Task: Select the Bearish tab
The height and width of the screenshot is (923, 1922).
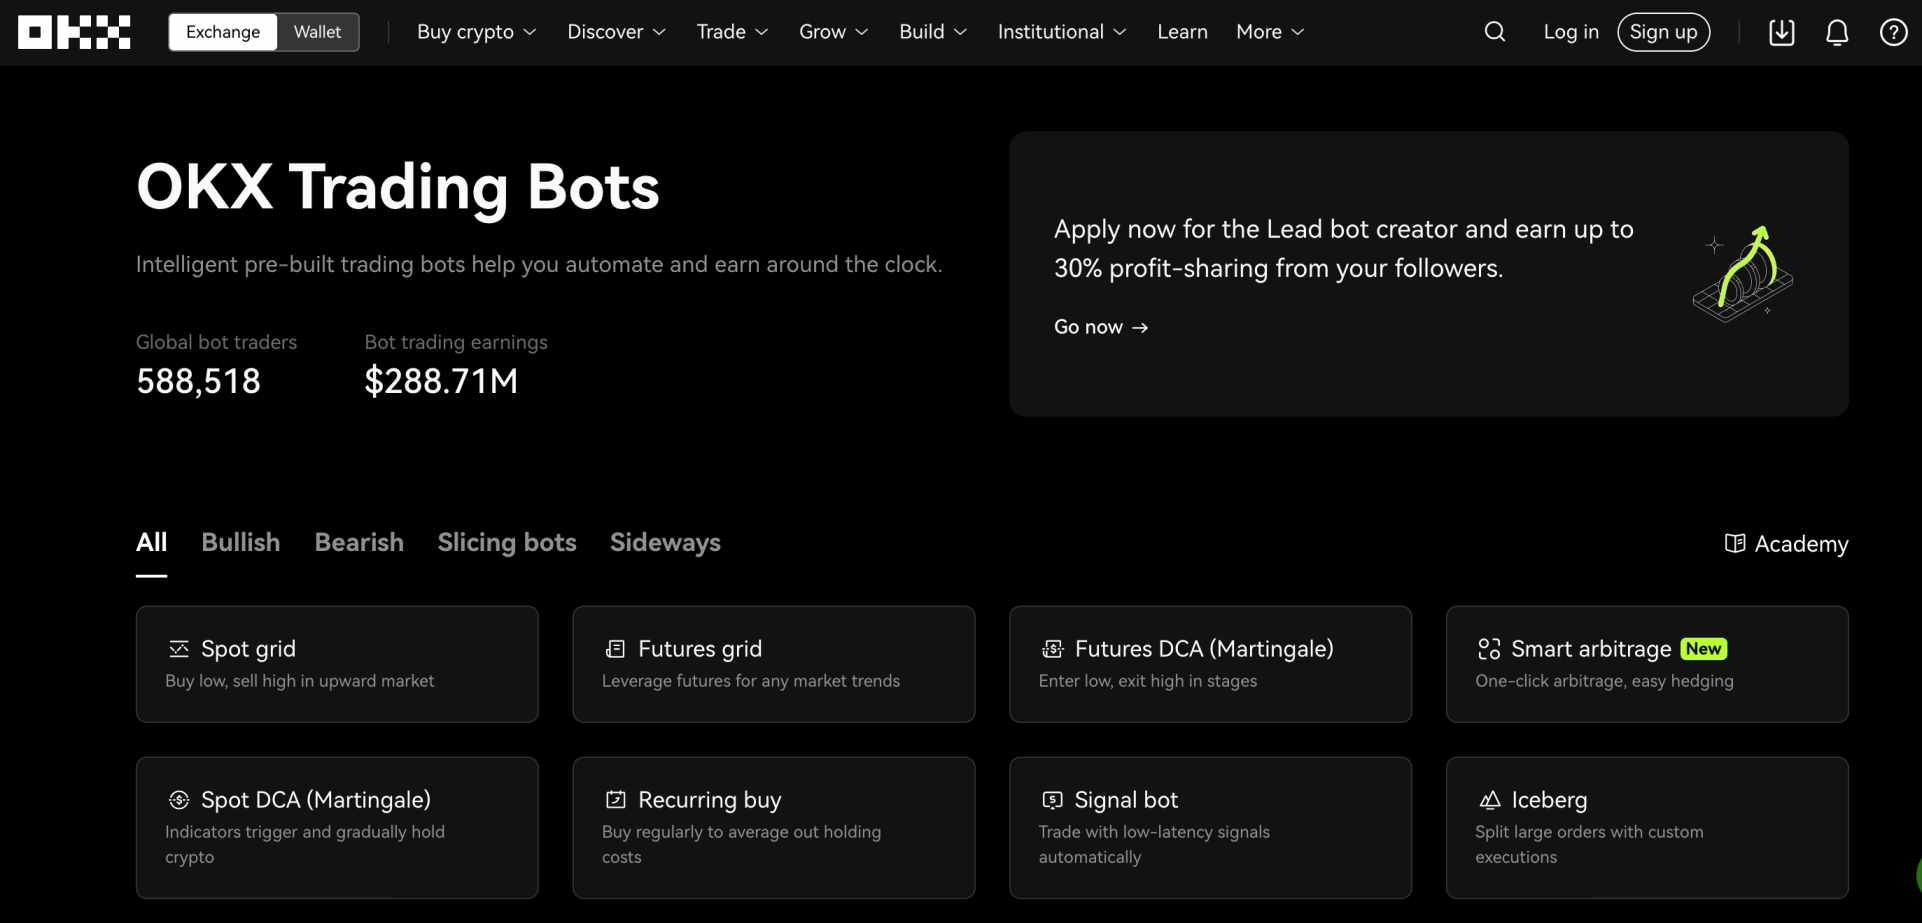Action: (359, 543)
